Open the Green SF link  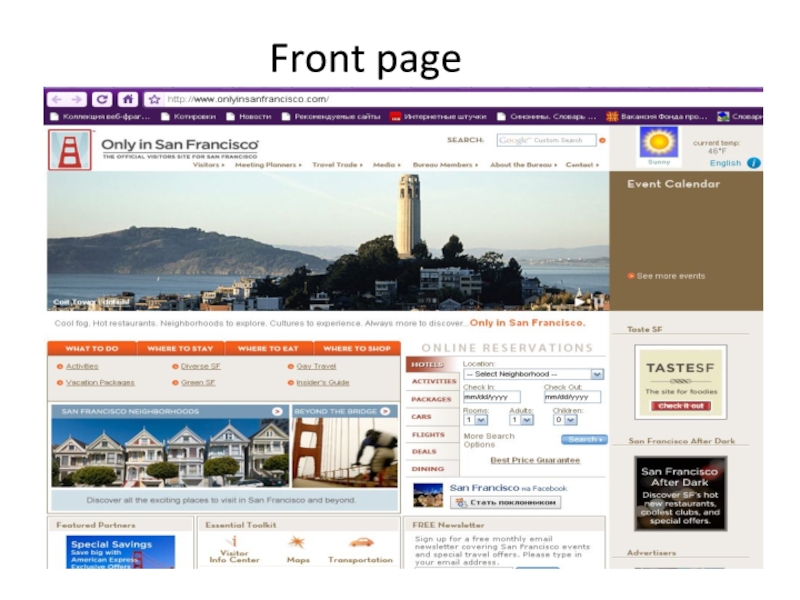(198, 383)
